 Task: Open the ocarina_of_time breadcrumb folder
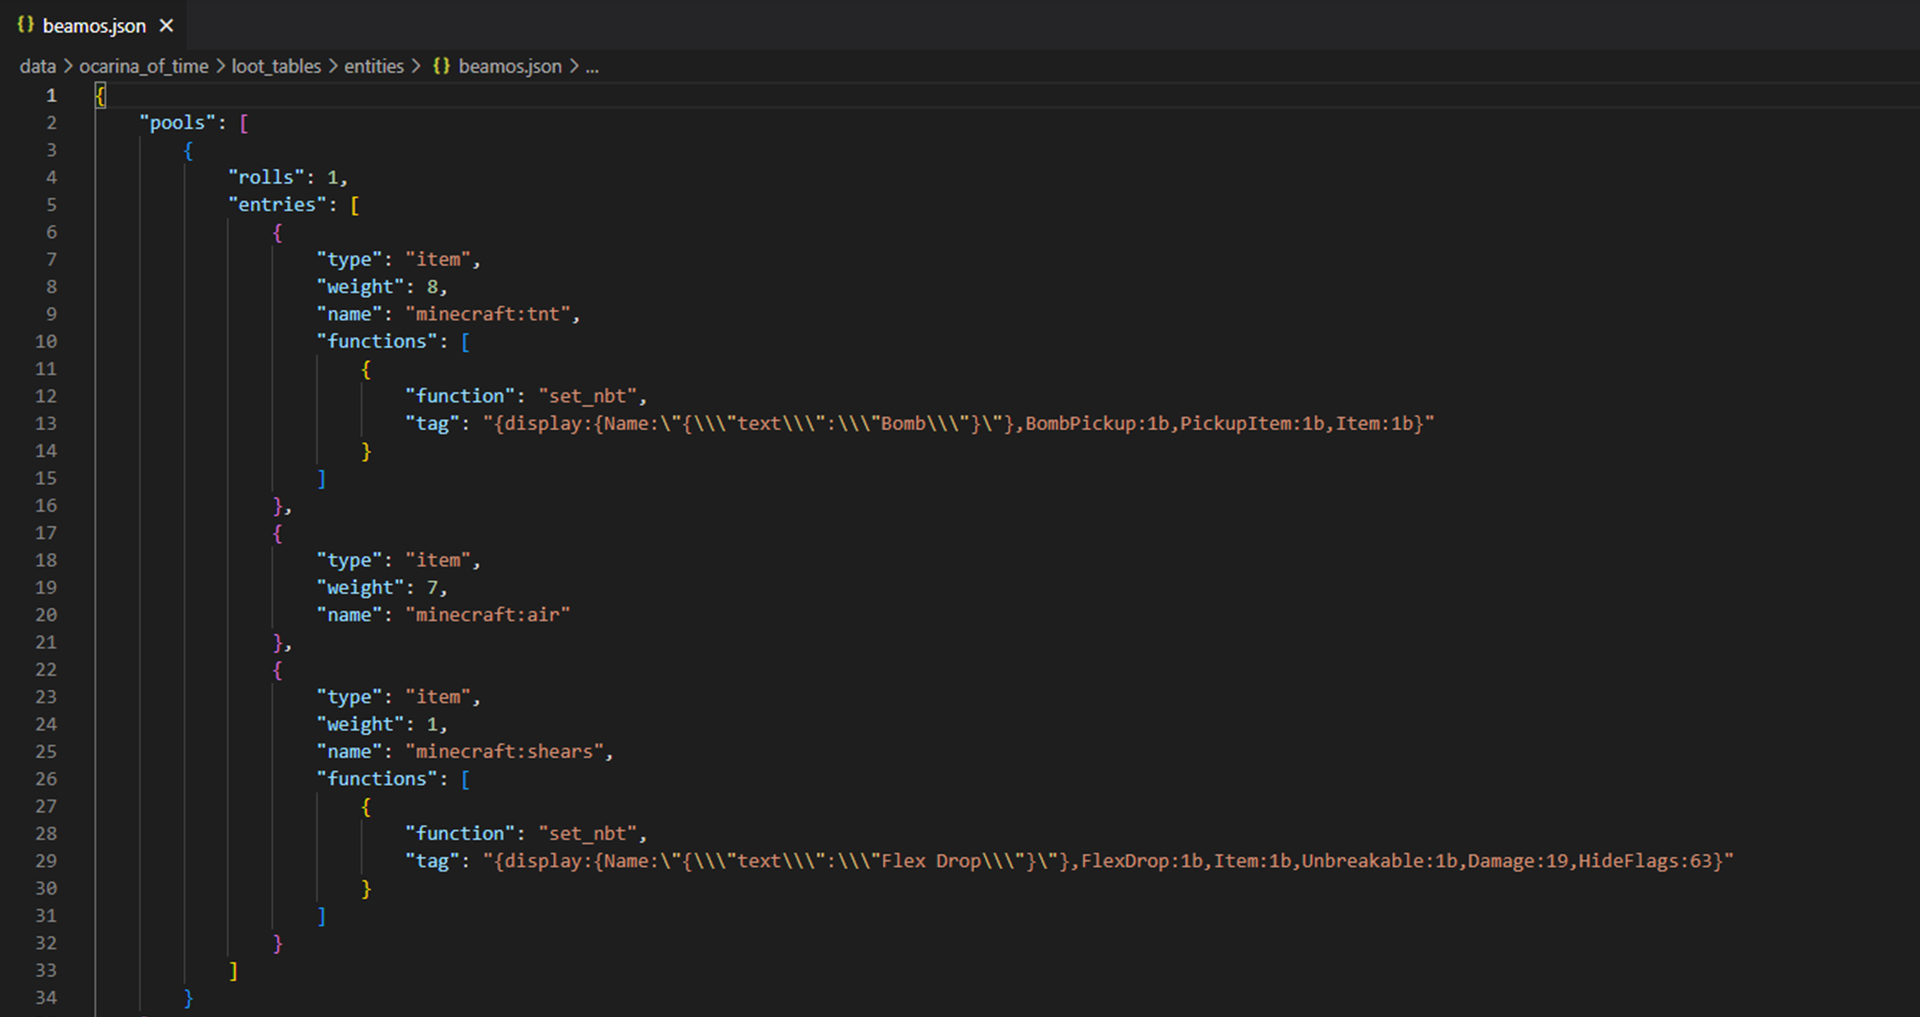click(x=144, y=66)
